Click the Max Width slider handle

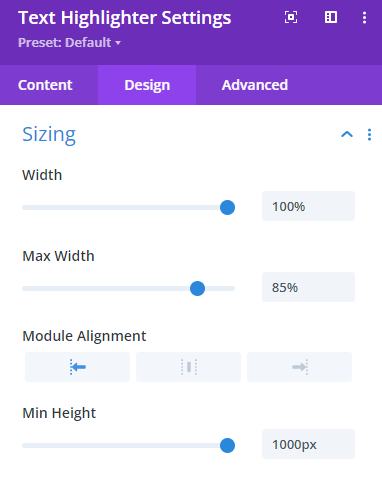click(197, 288)
